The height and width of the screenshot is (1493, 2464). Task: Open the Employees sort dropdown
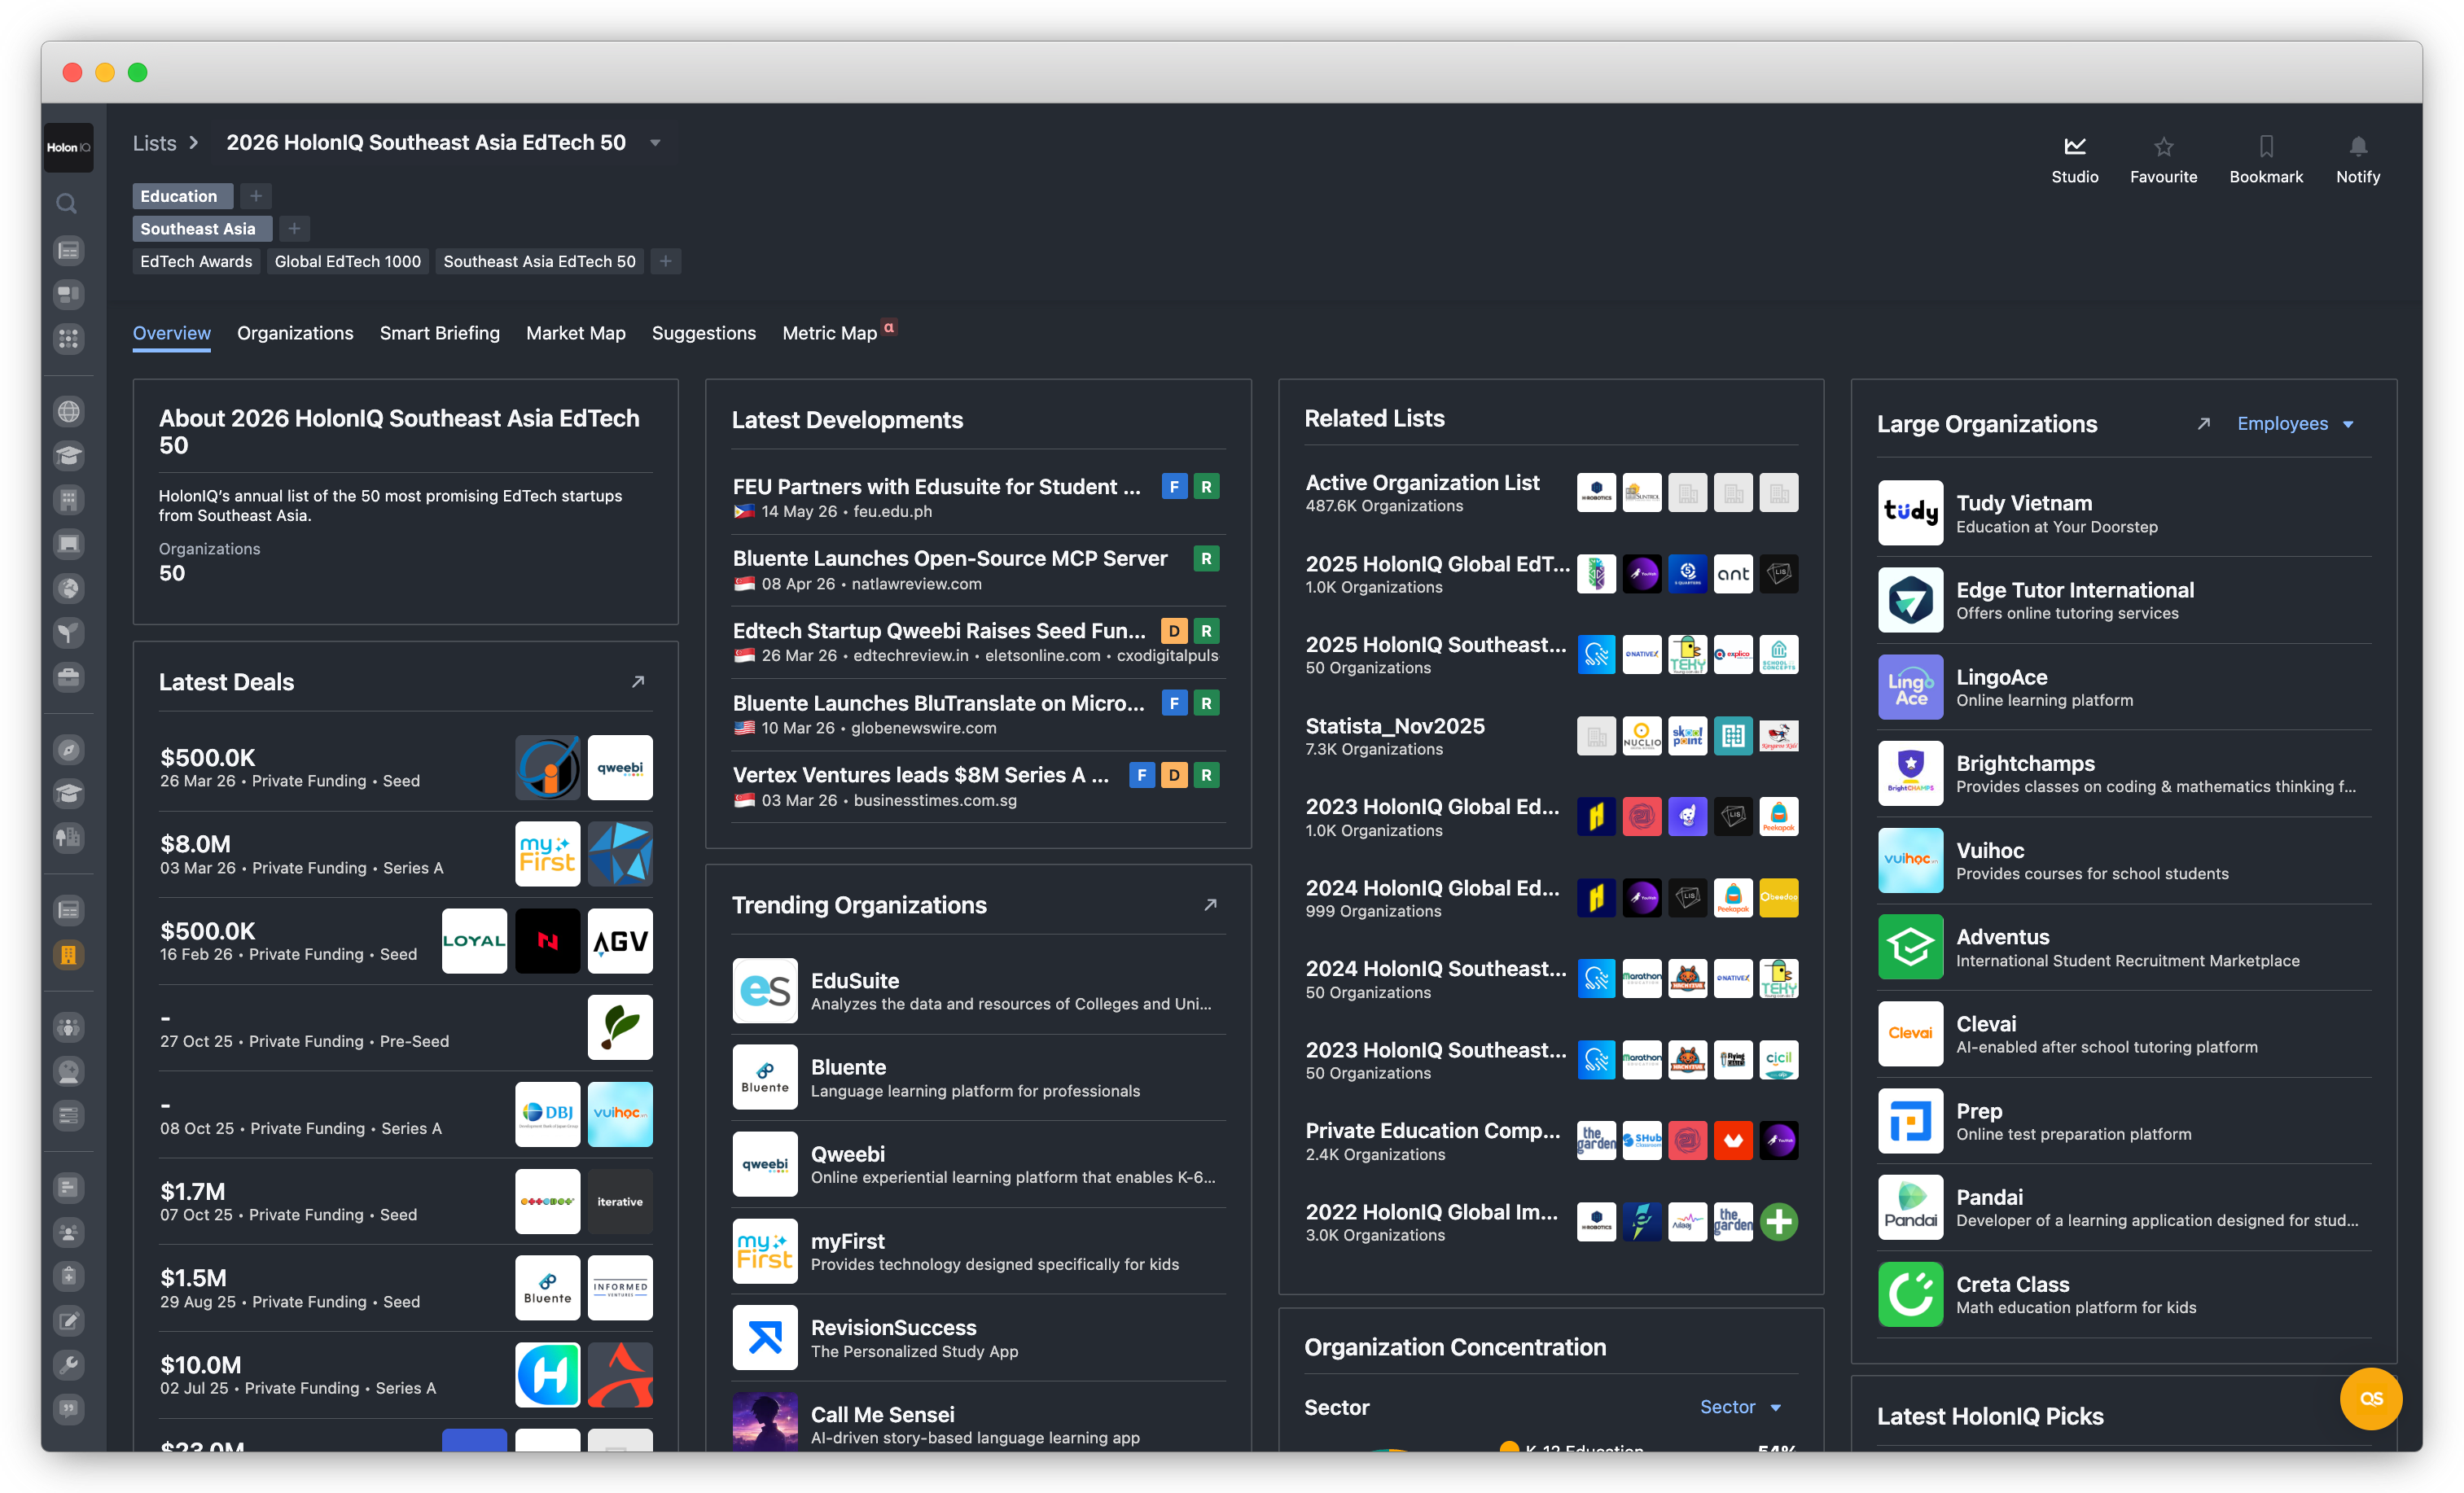(2295, 424)
